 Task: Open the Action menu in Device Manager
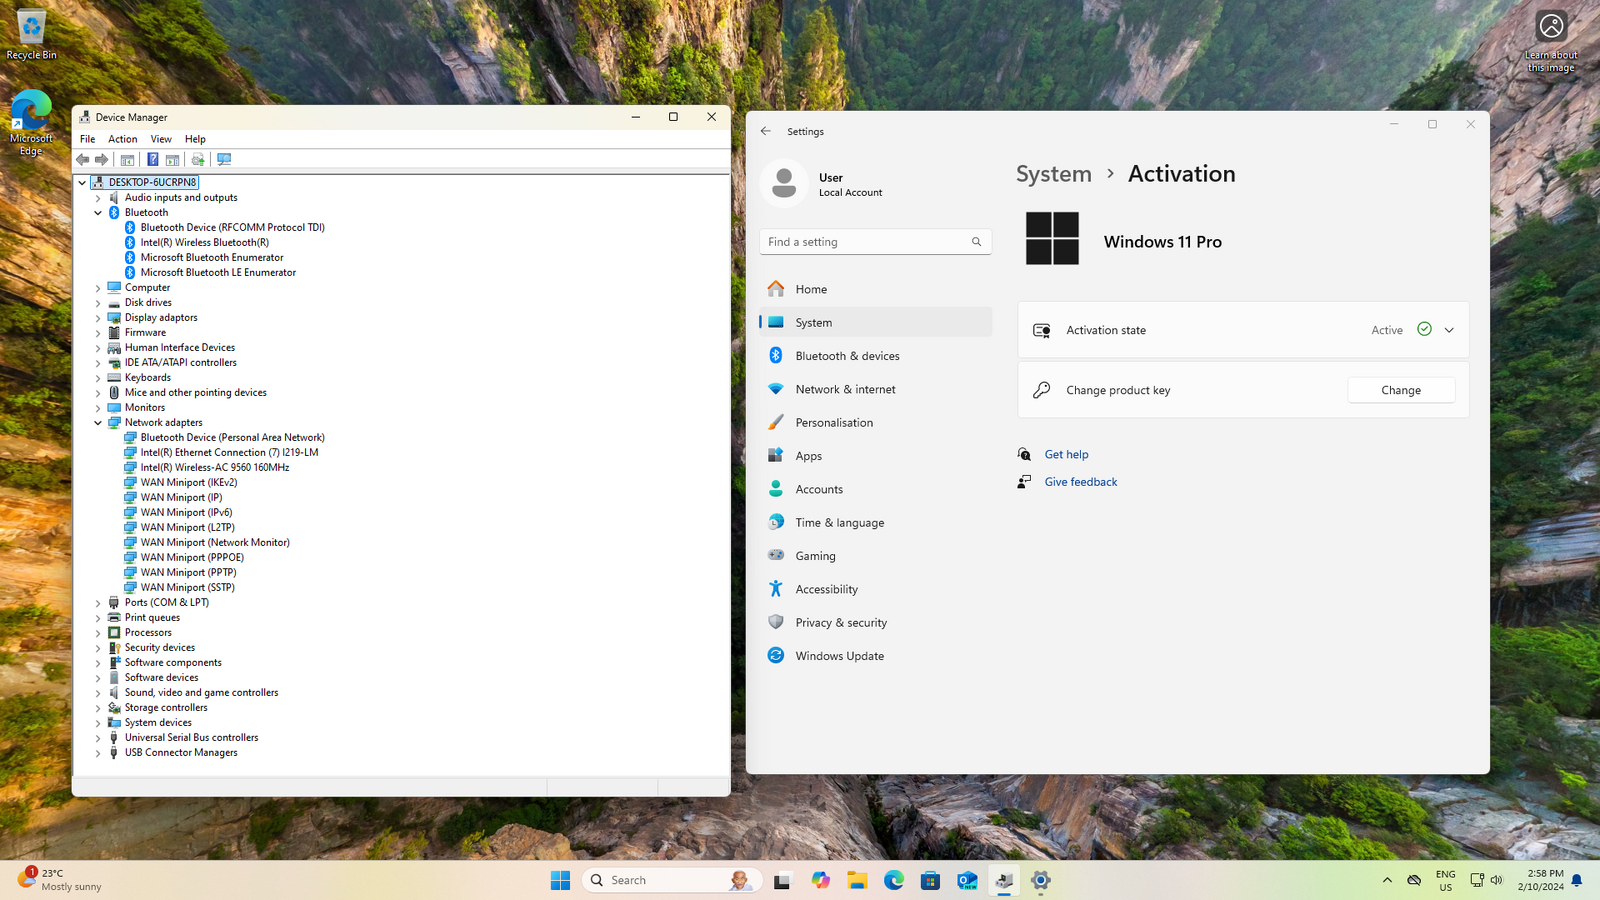(x=123, y=139)
